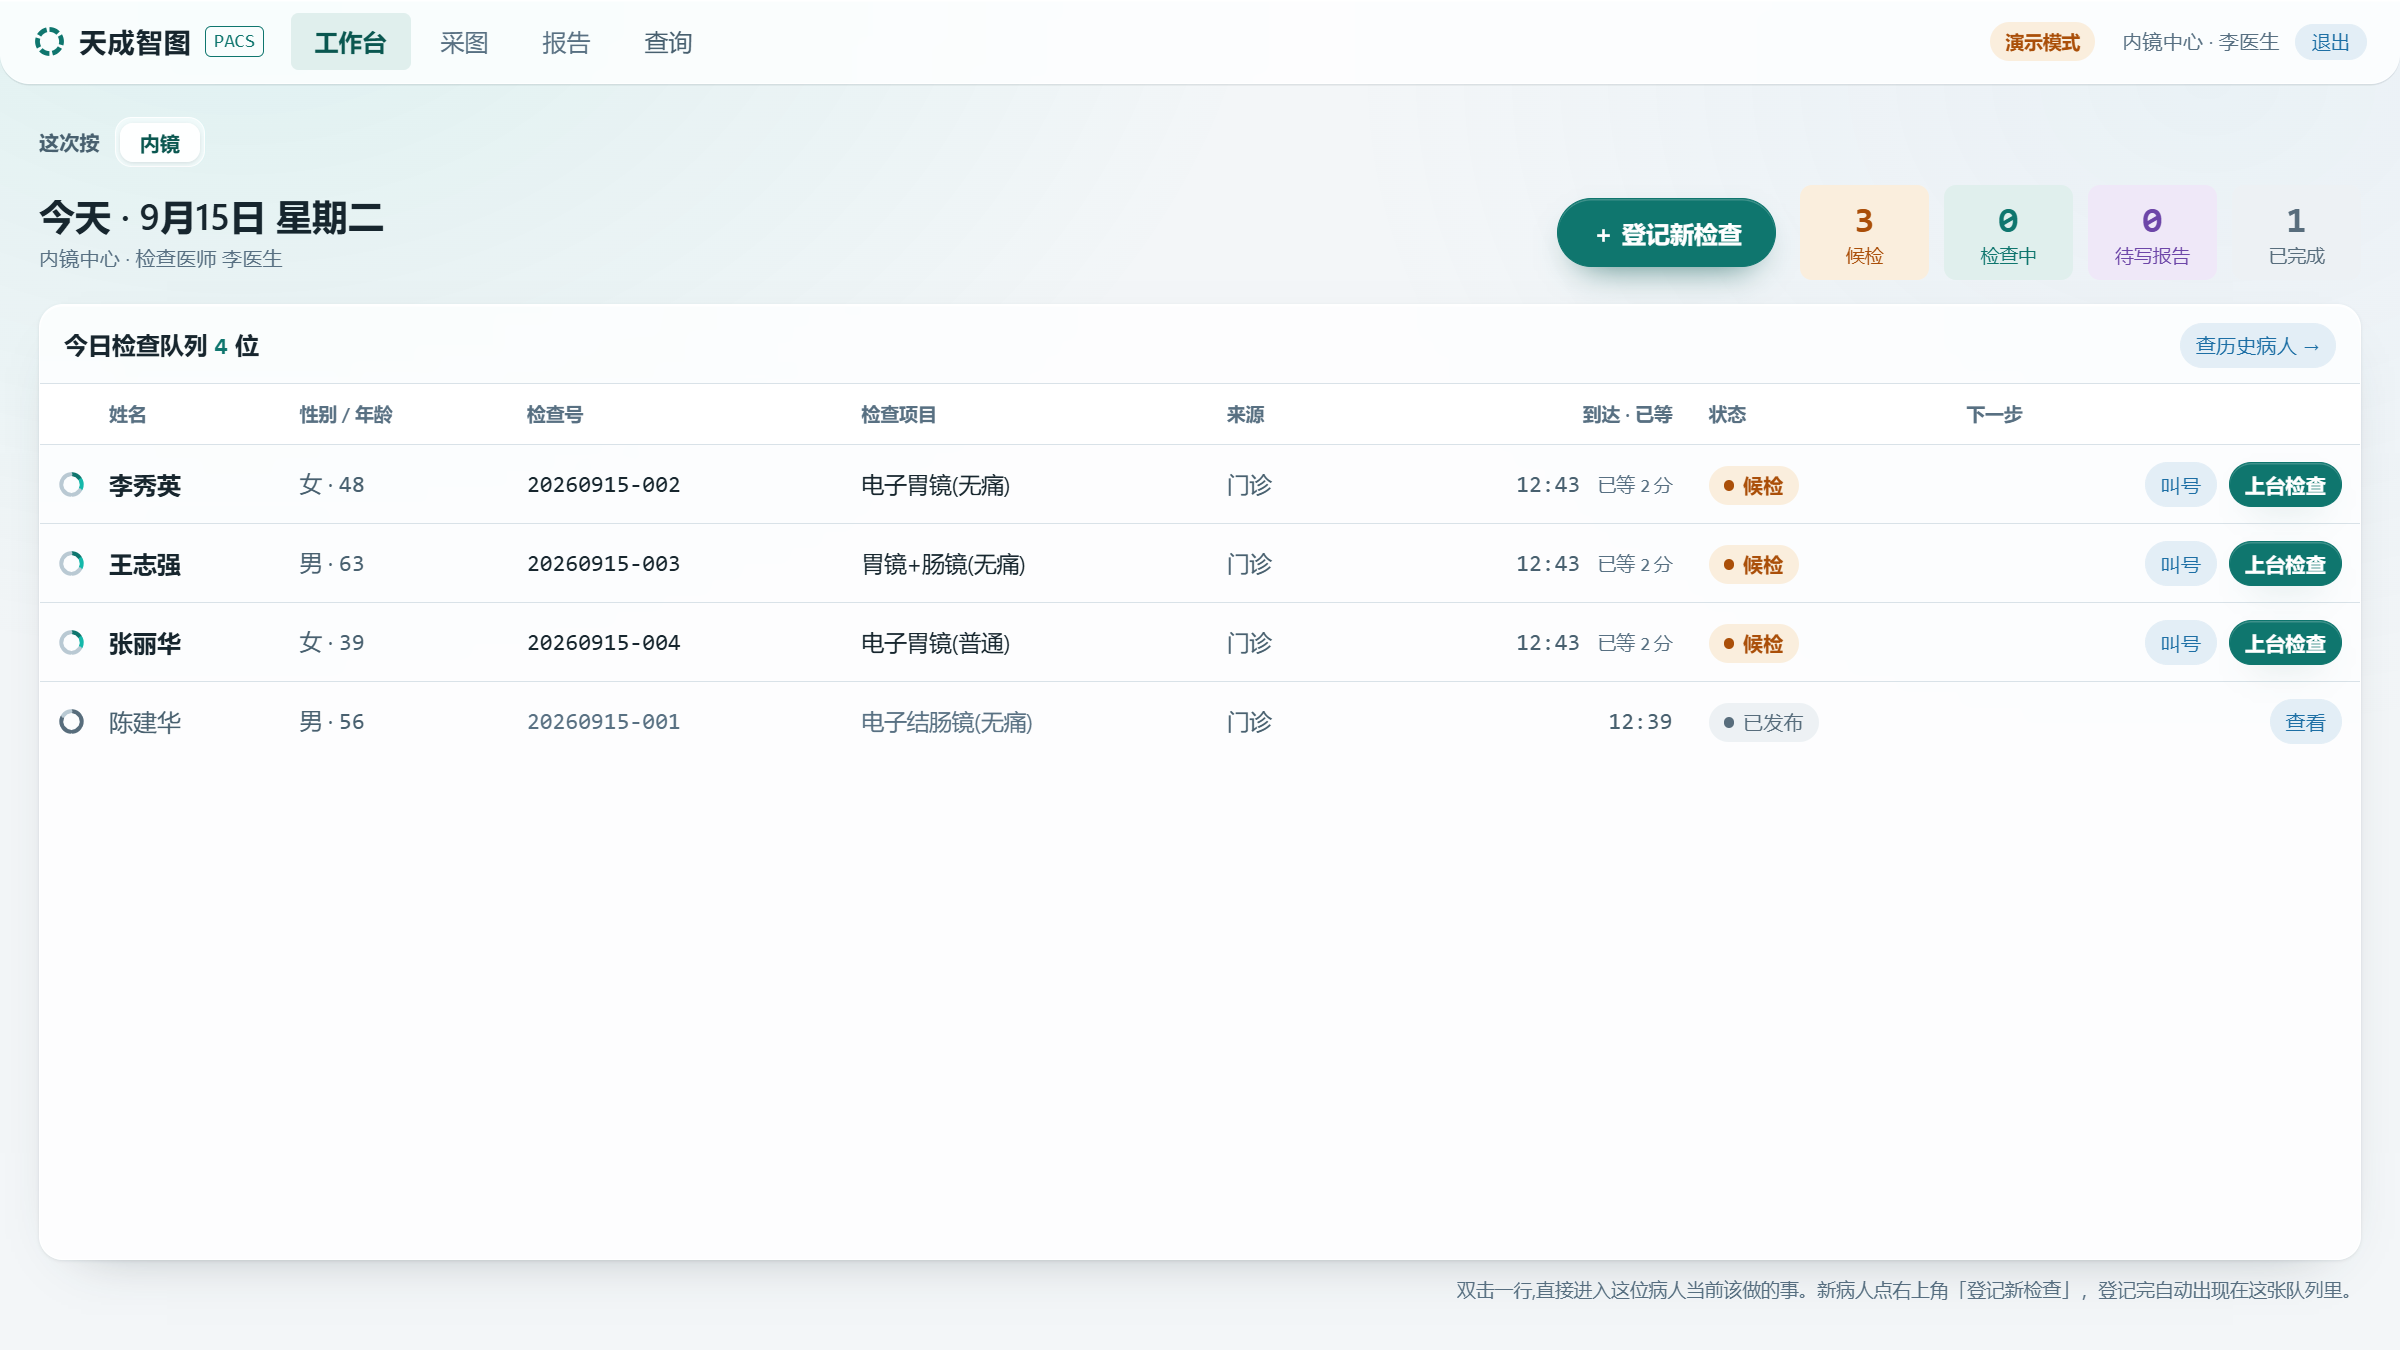This screenshot has width=2400, height=1350.
Task: Click the 天成智图 logo icon
Action: coord(49,42)
